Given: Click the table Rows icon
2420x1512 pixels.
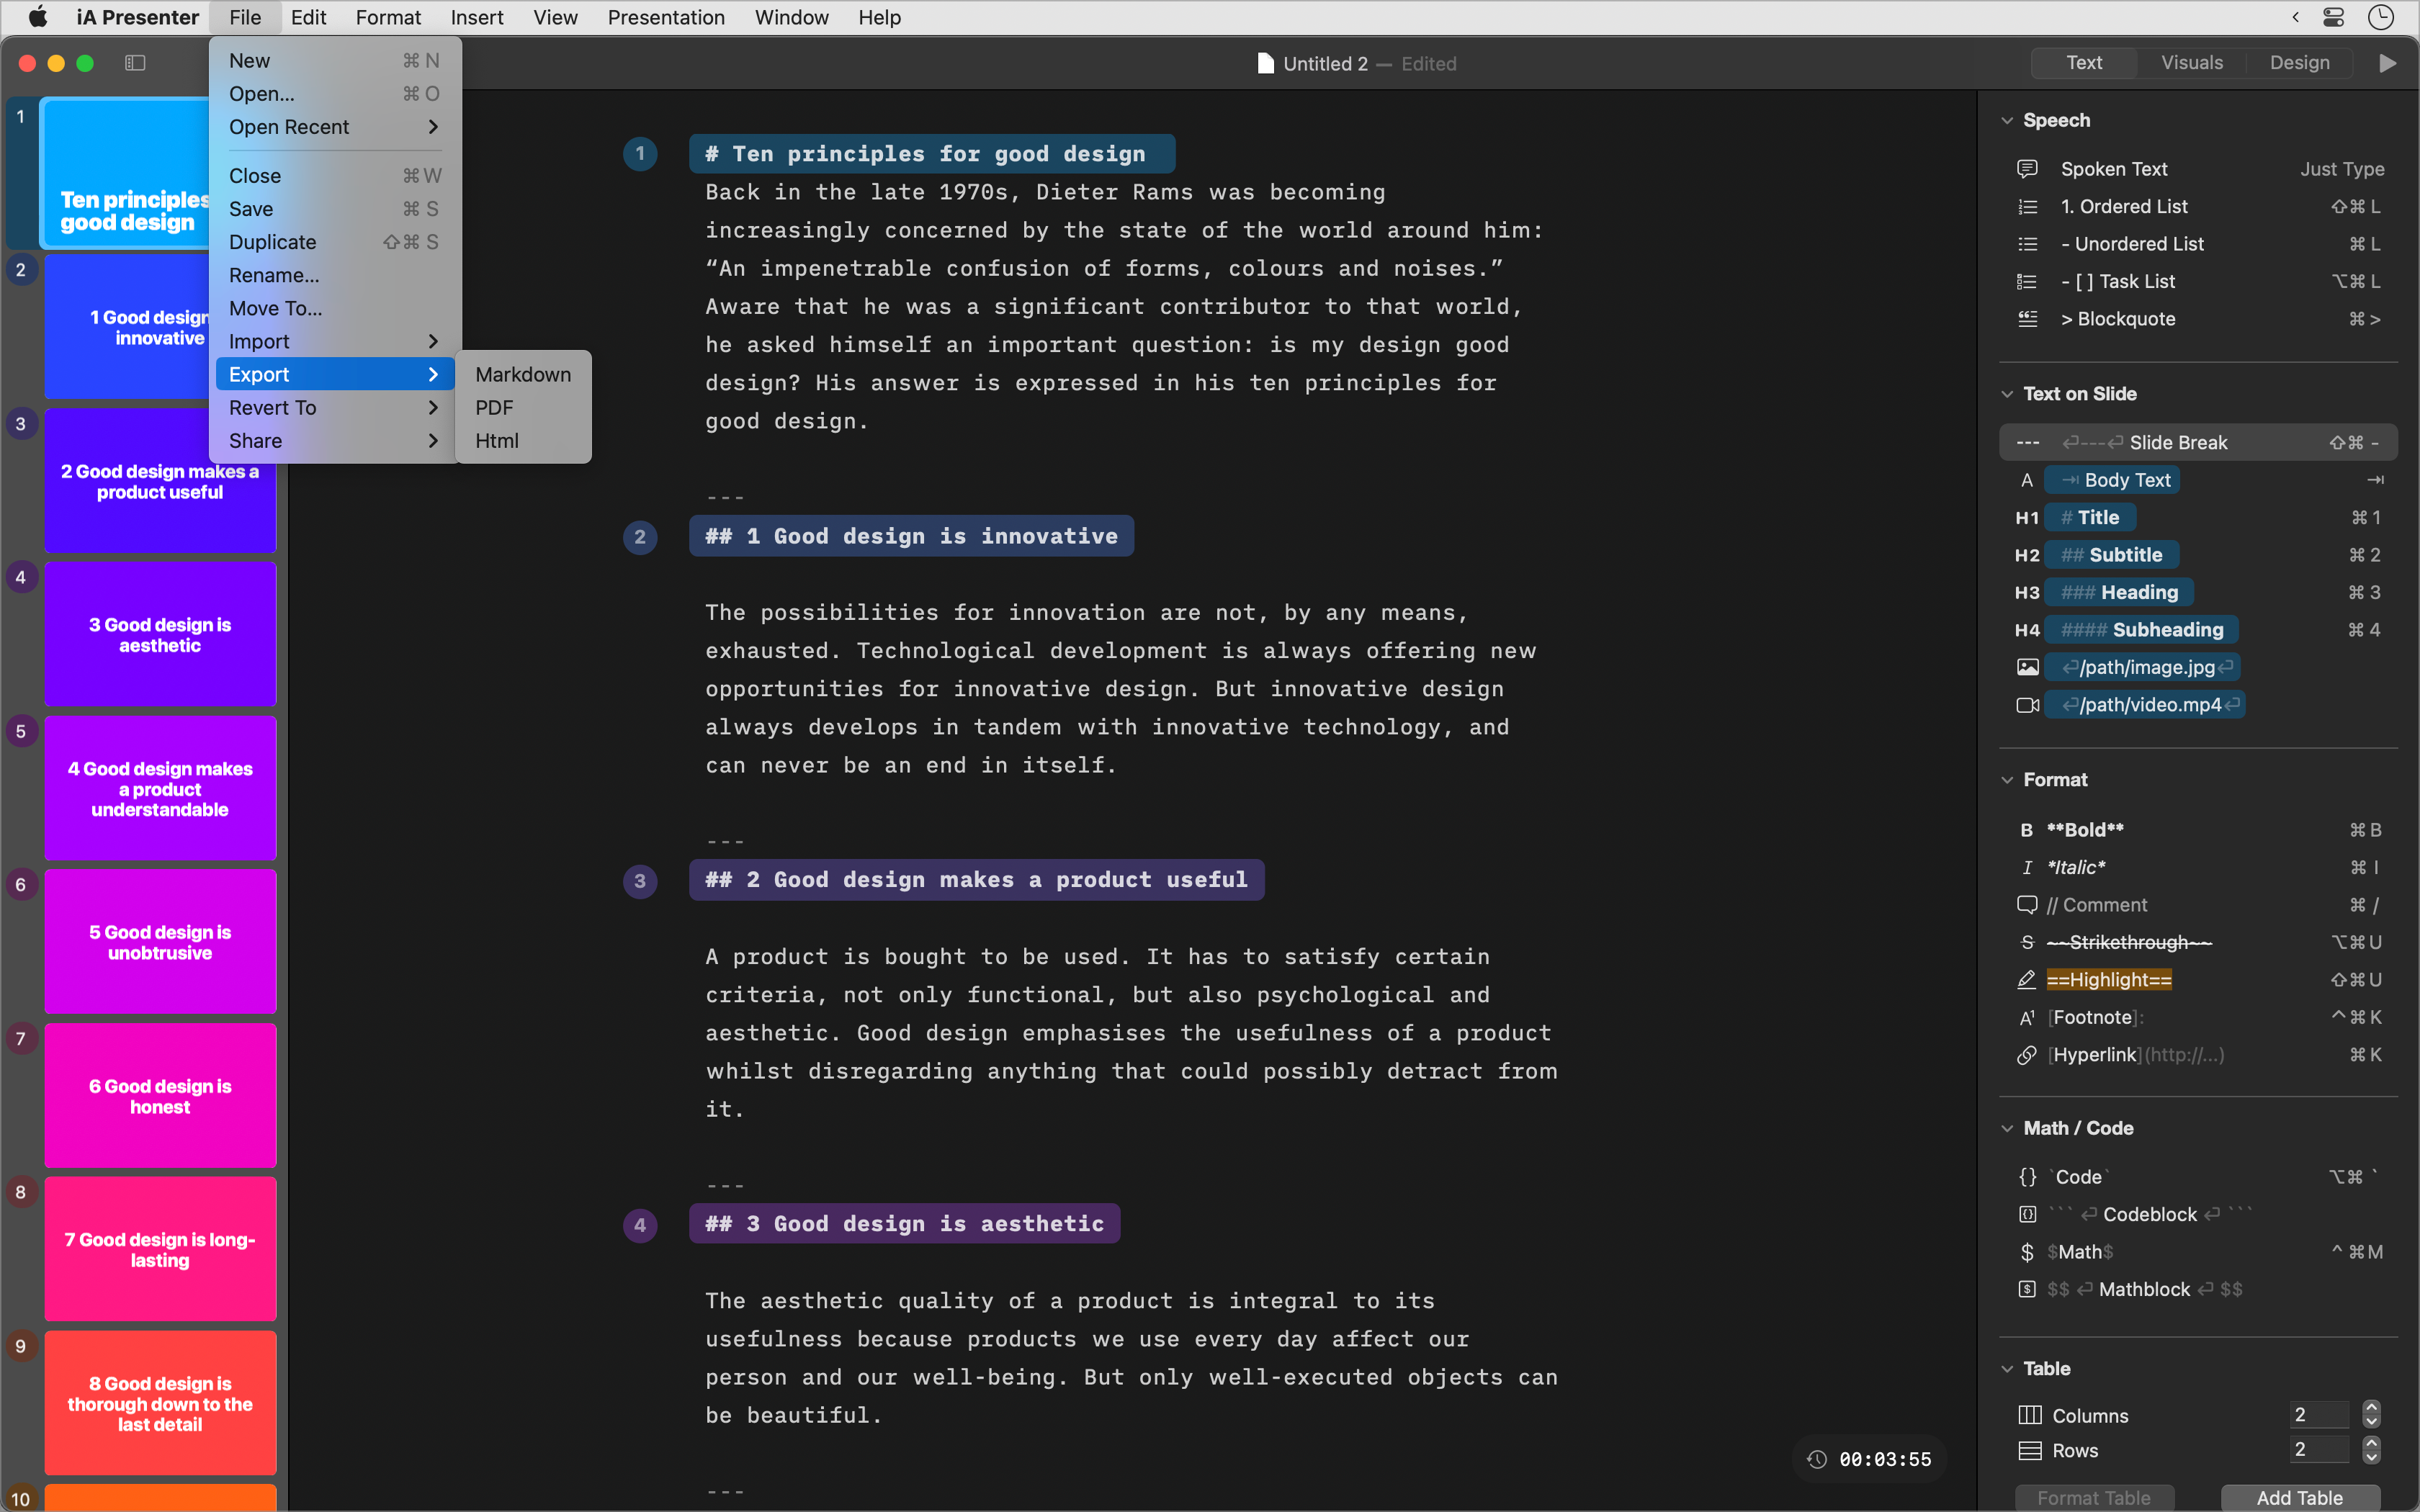Looking at the screenshot, I should 2029,1450.
